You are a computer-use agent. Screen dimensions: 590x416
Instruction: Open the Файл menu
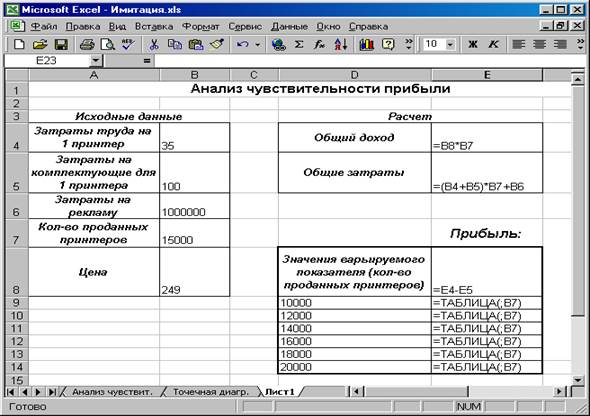44,26
